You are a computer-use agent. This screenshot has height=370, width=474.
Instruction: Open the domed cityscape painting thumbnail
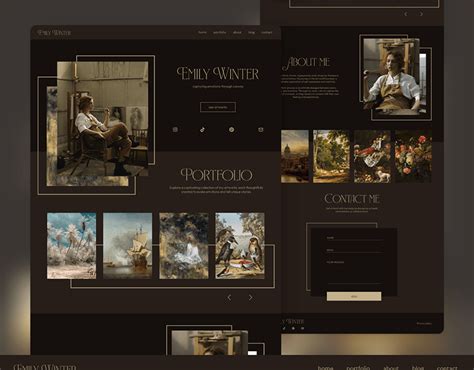pos(295,156)
